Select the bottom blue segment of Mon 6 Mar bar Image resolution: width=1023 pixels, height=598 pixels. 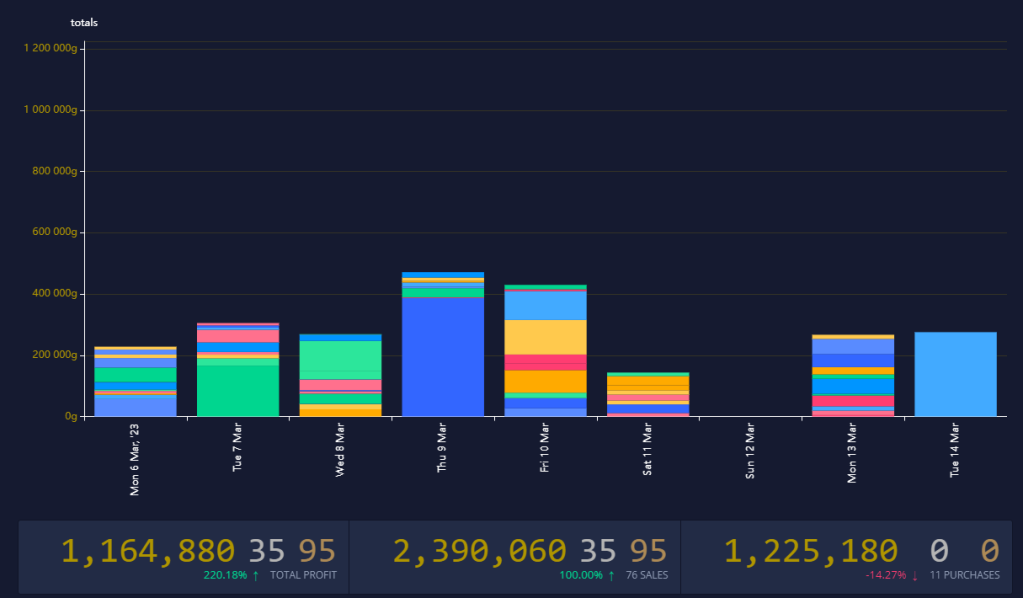pos(135,406)
